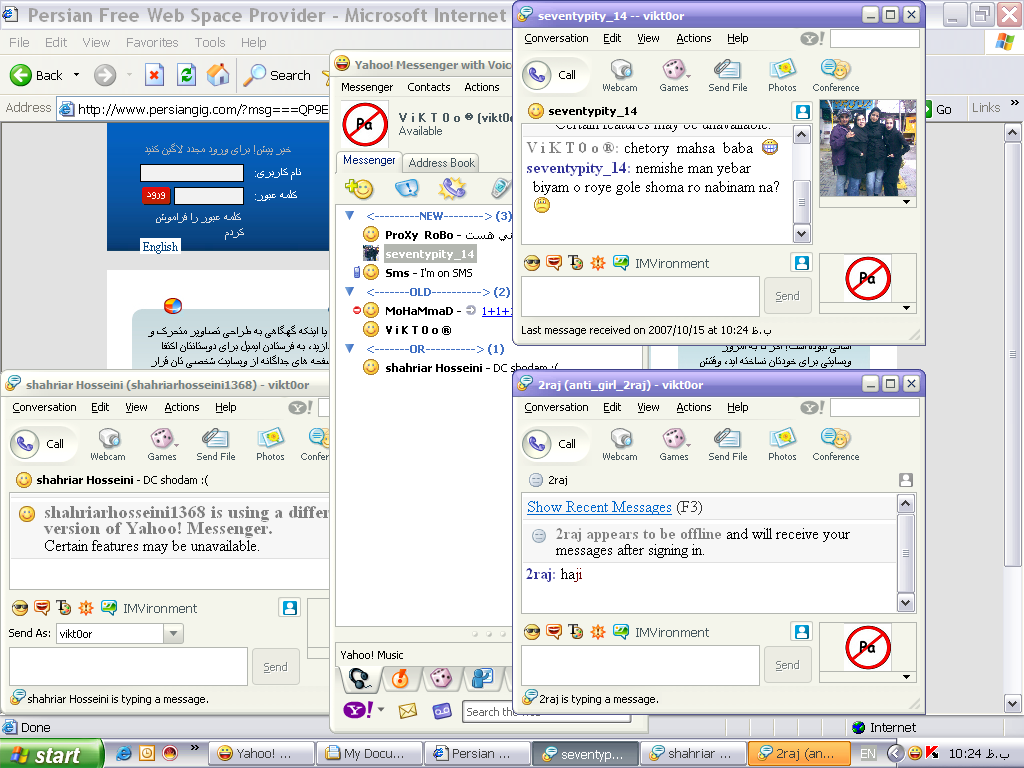Open dropdown under your avatar in 2raj window
This screenshot has width=1024, height=768.
click(x=906, y=677)
